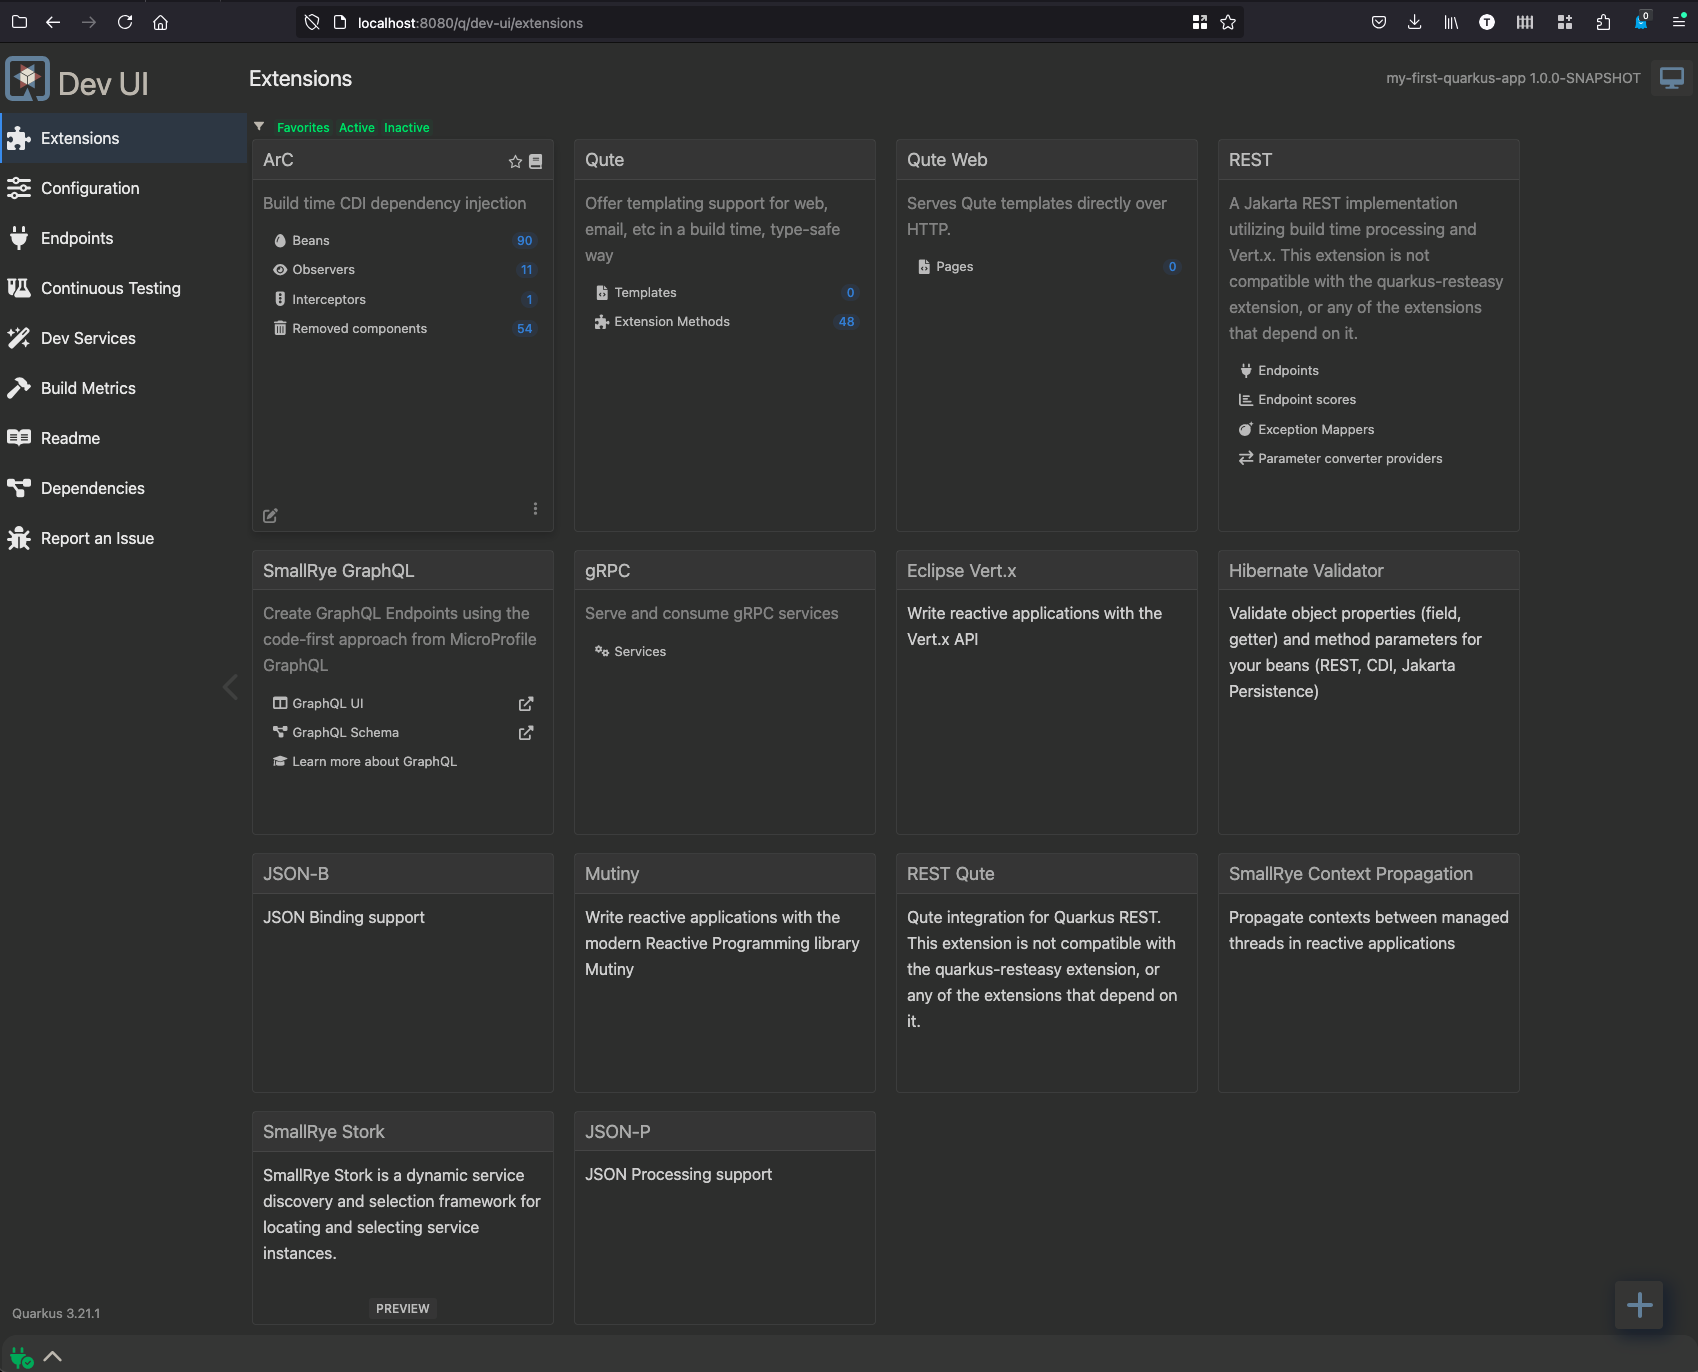Open the Extensions sidebar page
Viewport: 1698px width, 1372px height.
coord(123,138)
